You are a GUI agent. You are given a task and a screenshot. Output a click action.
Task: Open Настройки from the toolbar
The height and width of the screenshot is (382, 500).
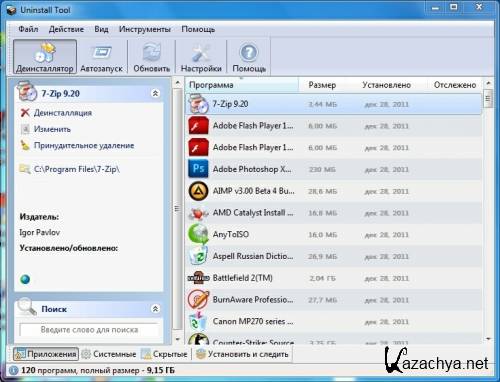click(x=201, y=57)
